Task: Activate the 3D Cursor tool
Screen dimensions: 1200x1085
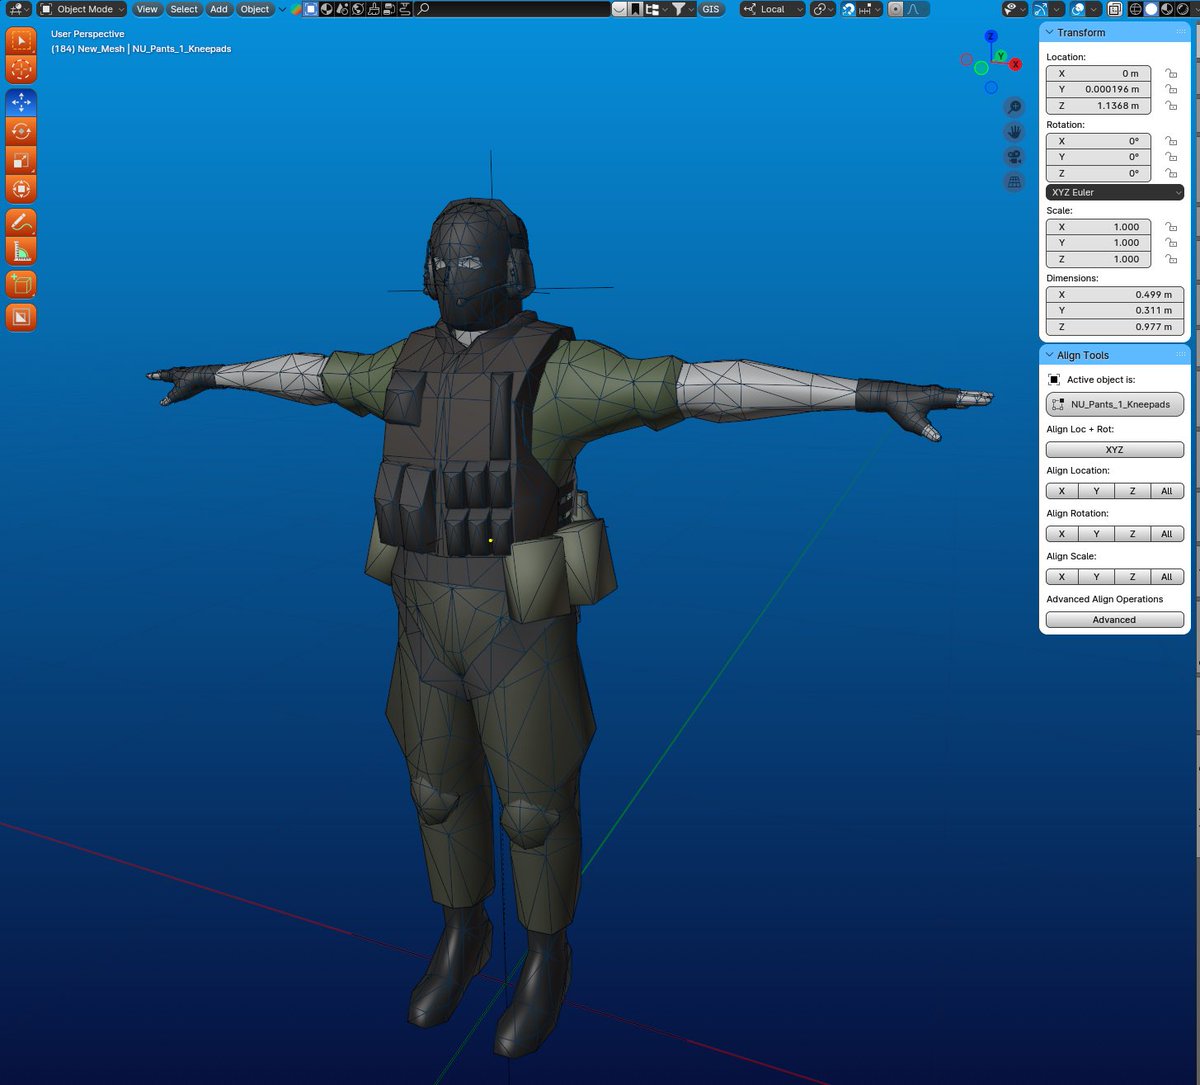Action: (x=21, y=70)
